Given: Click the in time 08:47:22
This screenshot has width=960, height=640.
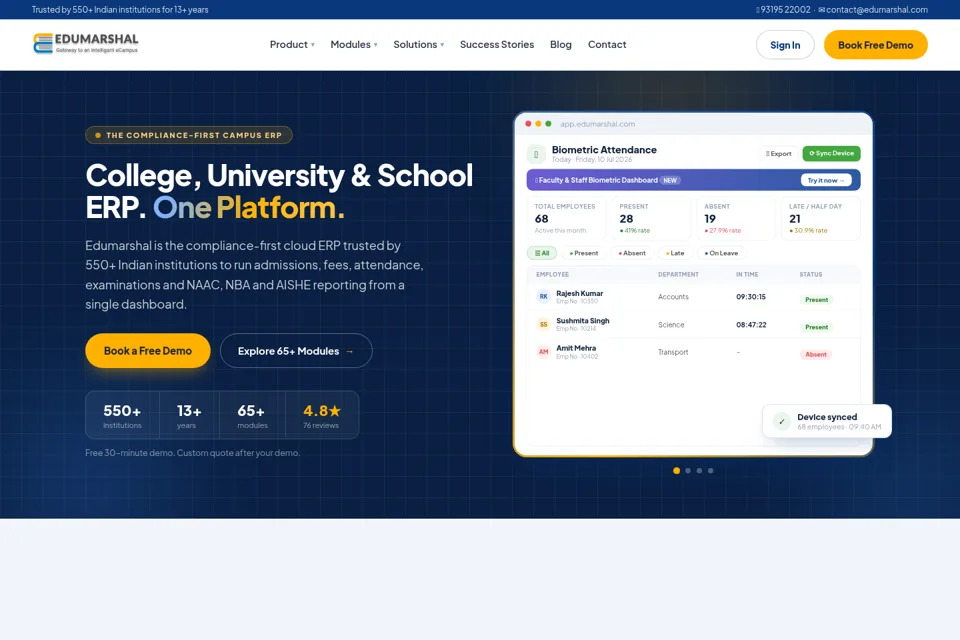Looking at the screenshot, I should coord(751,325).
